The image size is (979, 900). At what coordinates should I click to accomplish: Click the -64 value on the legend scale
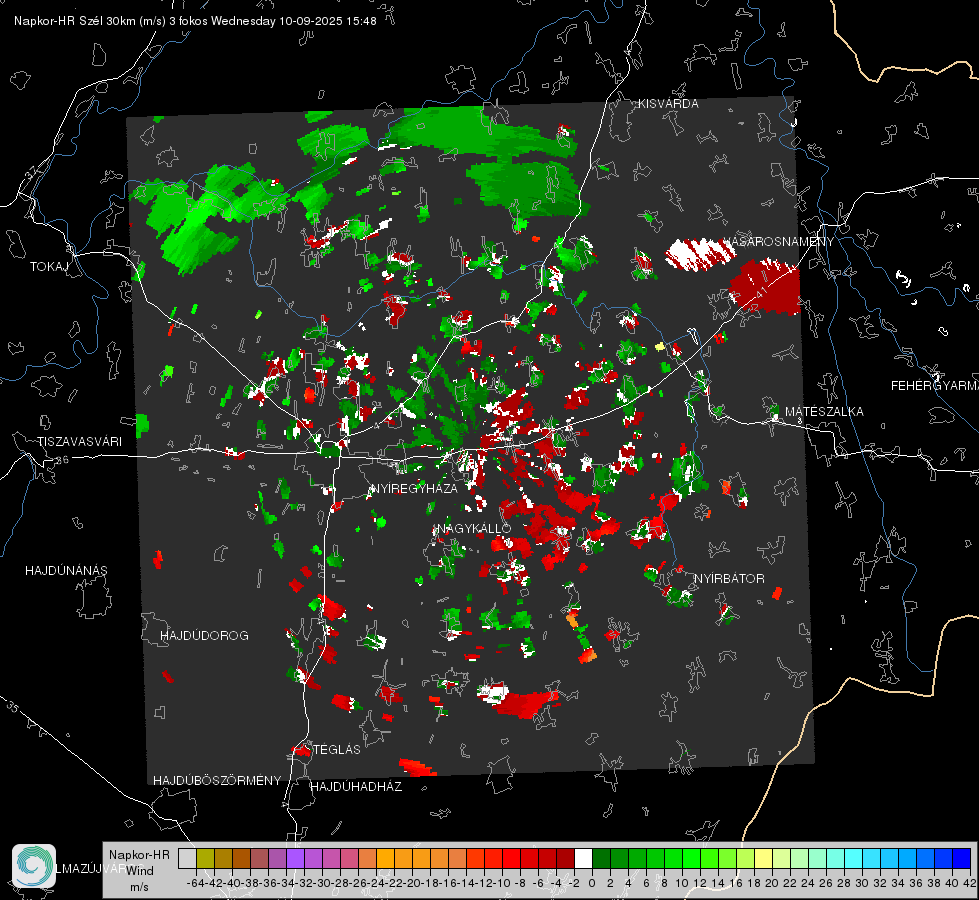pyautogui.click(x=195, y=883)
